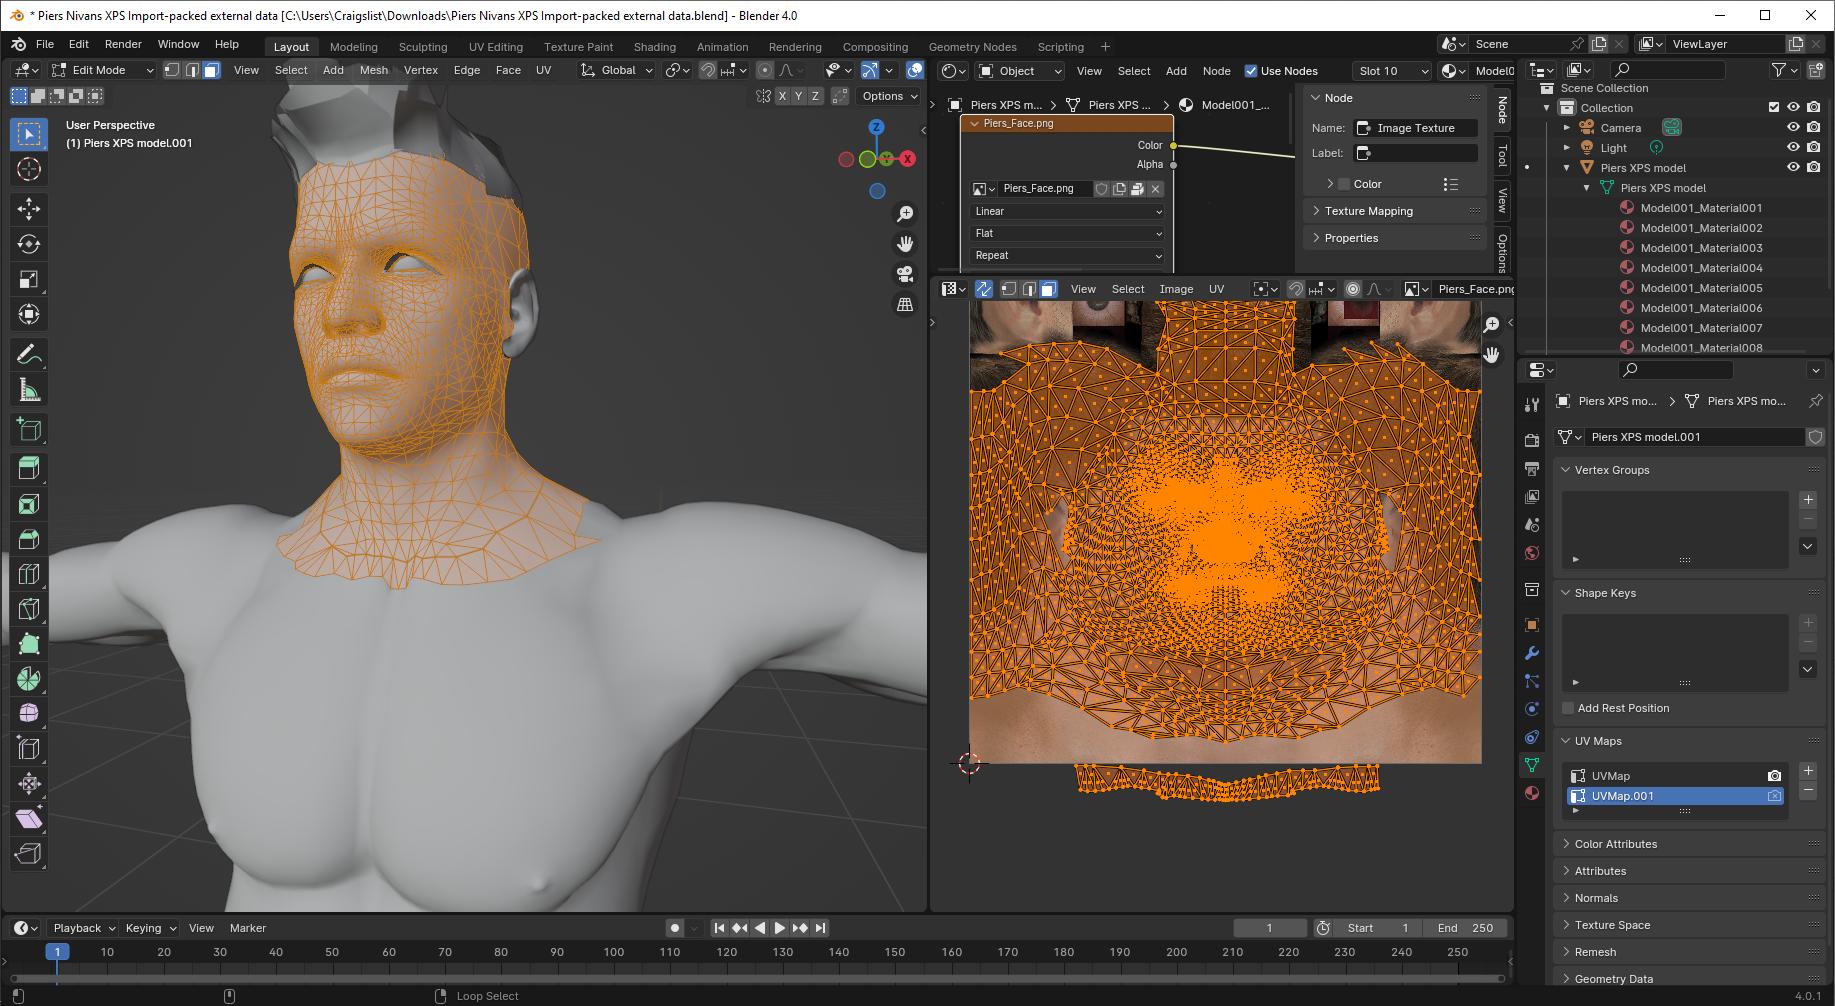Open the Render menu

[x=123, y=44]
